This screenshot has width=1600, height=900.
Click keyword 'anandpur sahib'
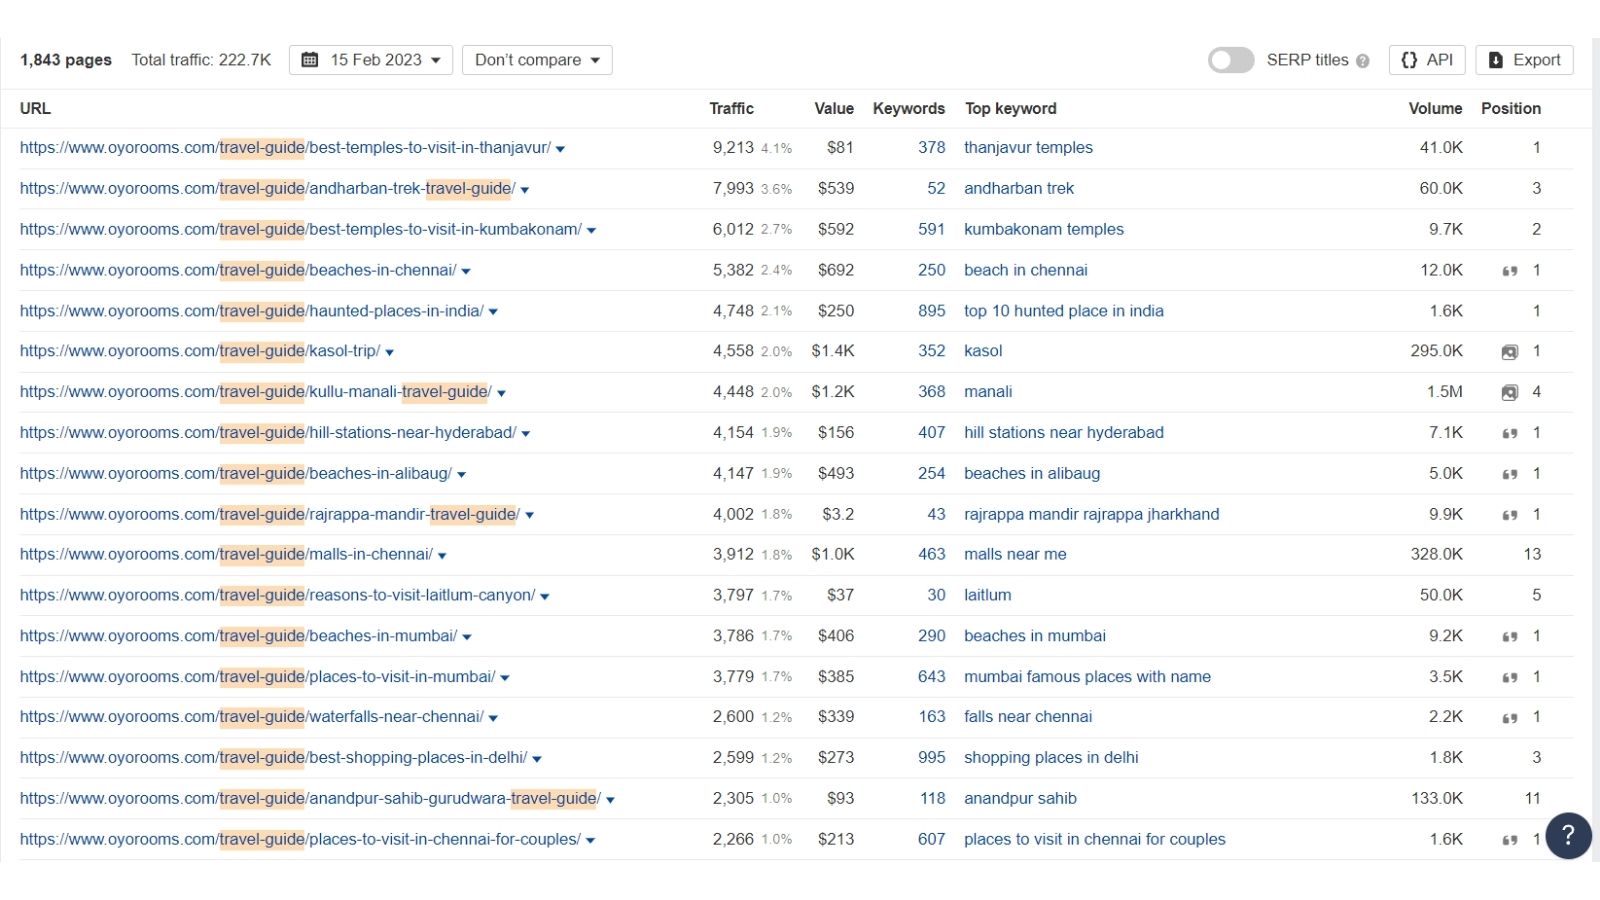[1020, 798]
